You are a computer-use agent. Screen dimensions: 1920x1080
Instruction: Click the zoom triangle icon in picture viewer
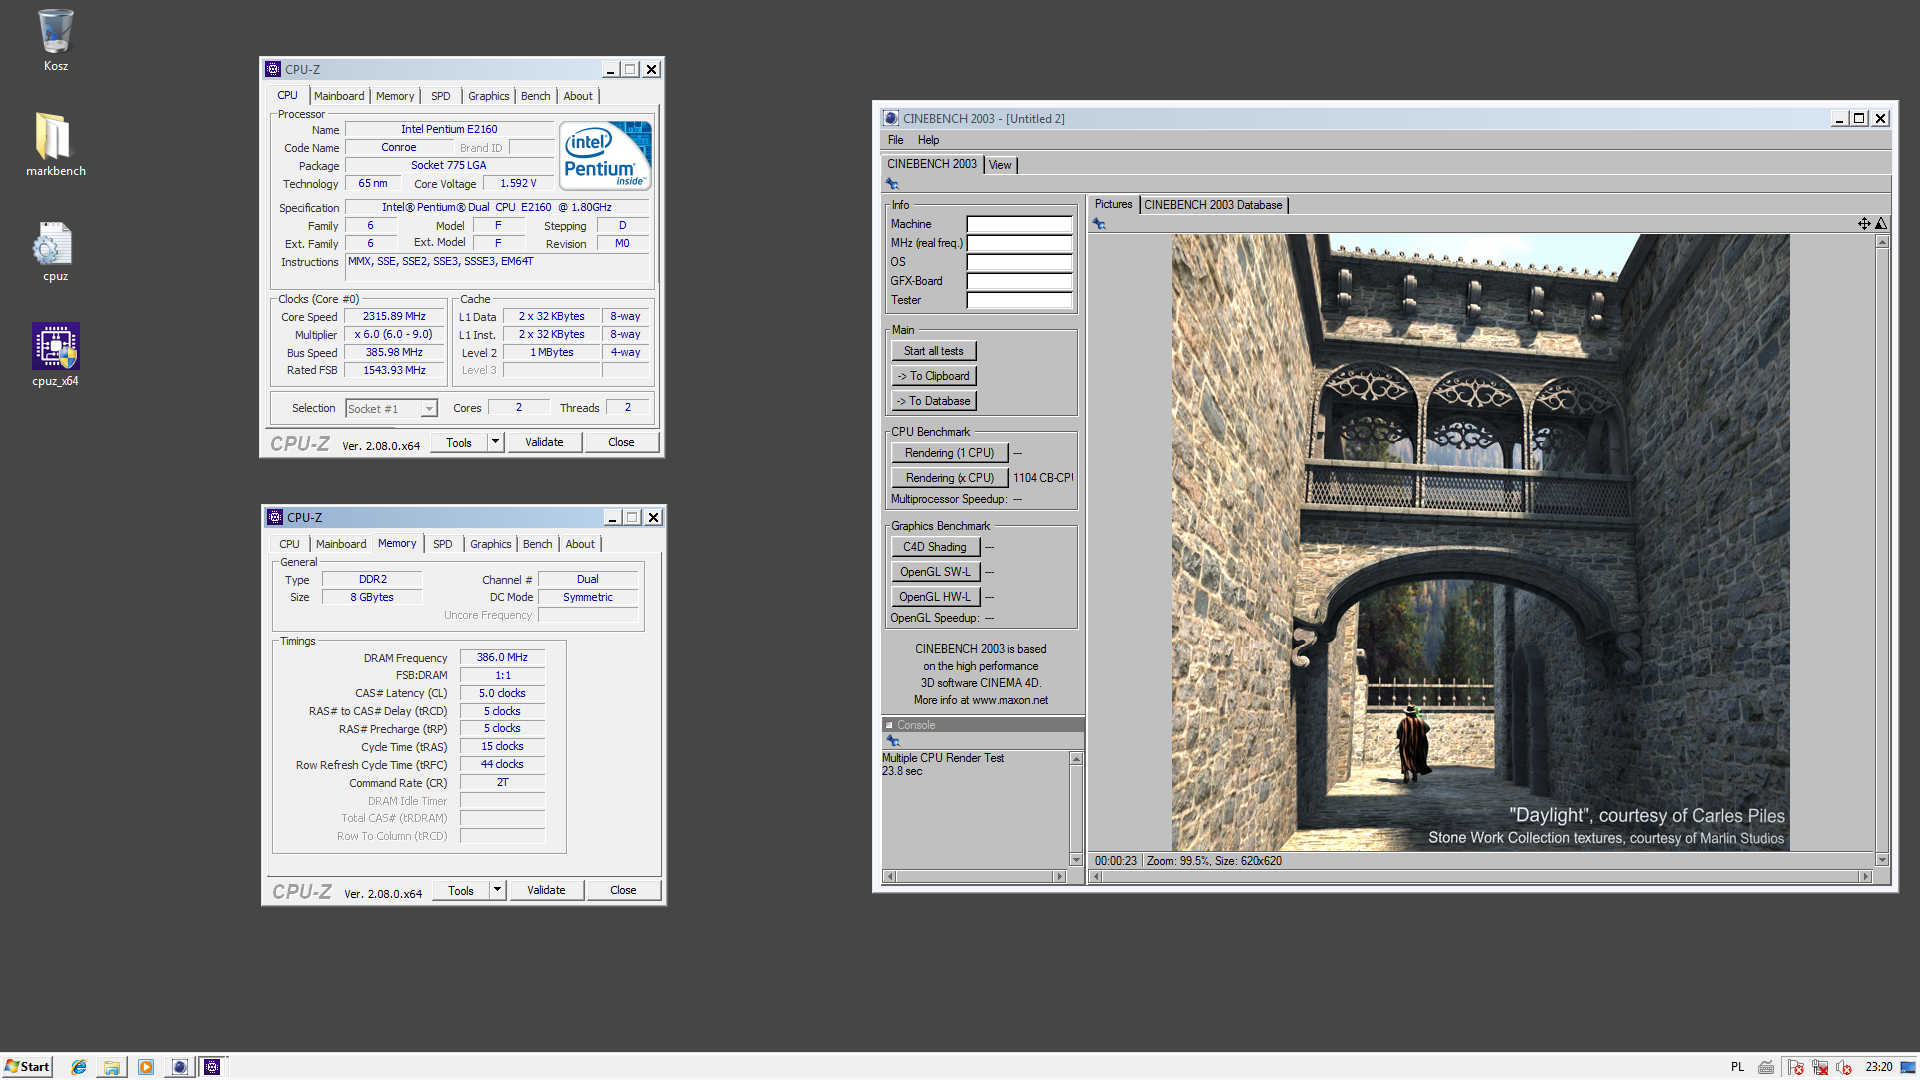[1881, 224]
